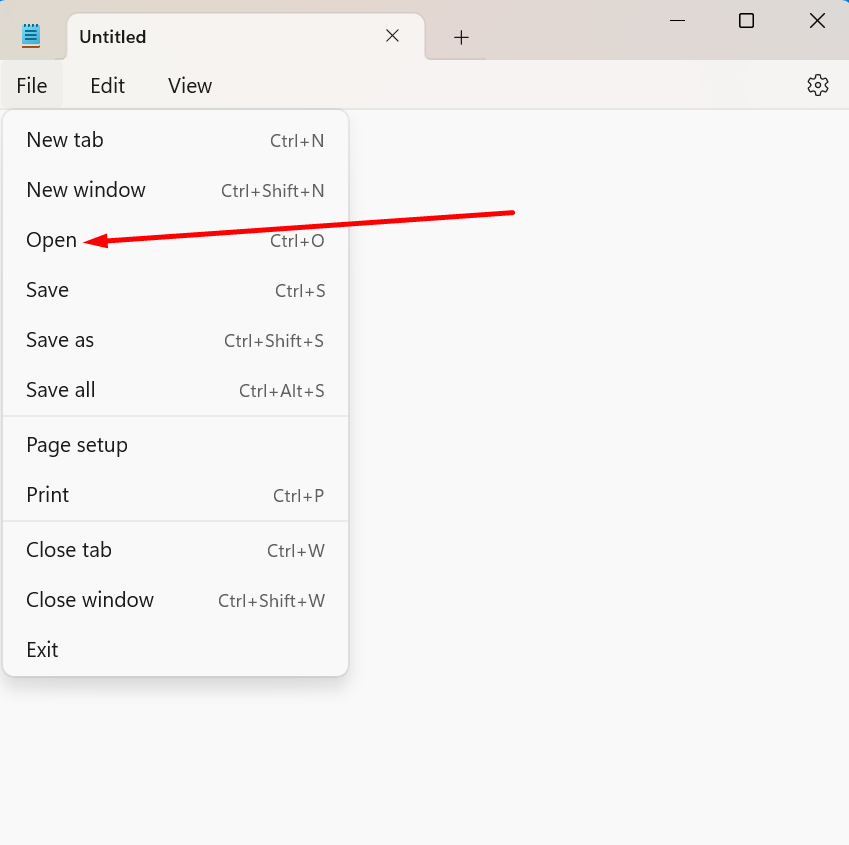Click Exit to quit Notepad
The height and width of the screenshot is (845, 849).
[42, 650]
